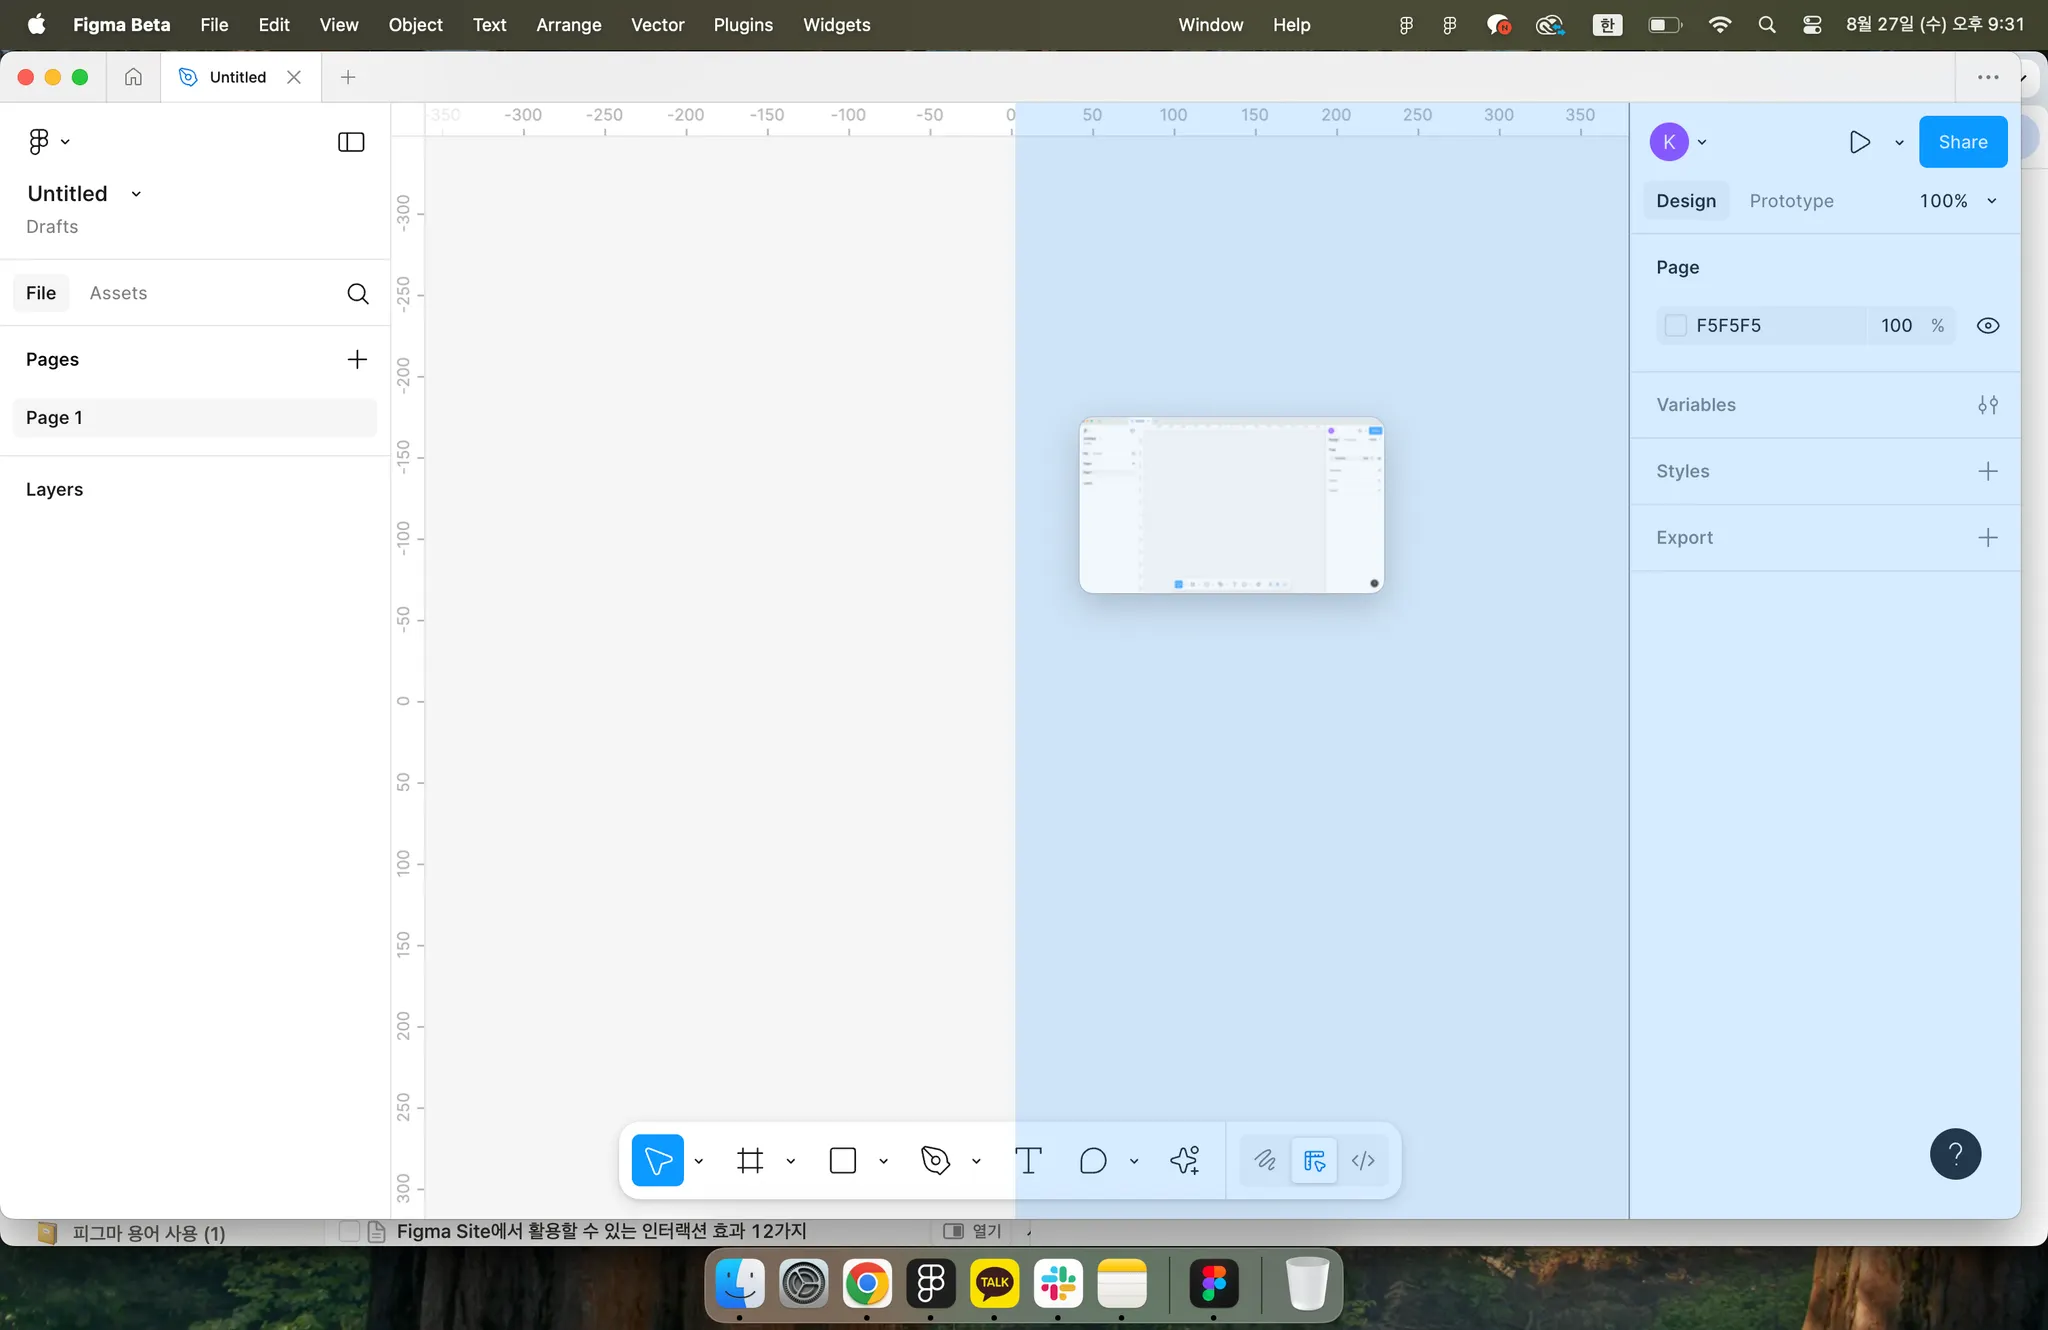Select the Rectangle shape tool
The width and height of the screenshot is (2048, 1330).
coord(843,1160)
